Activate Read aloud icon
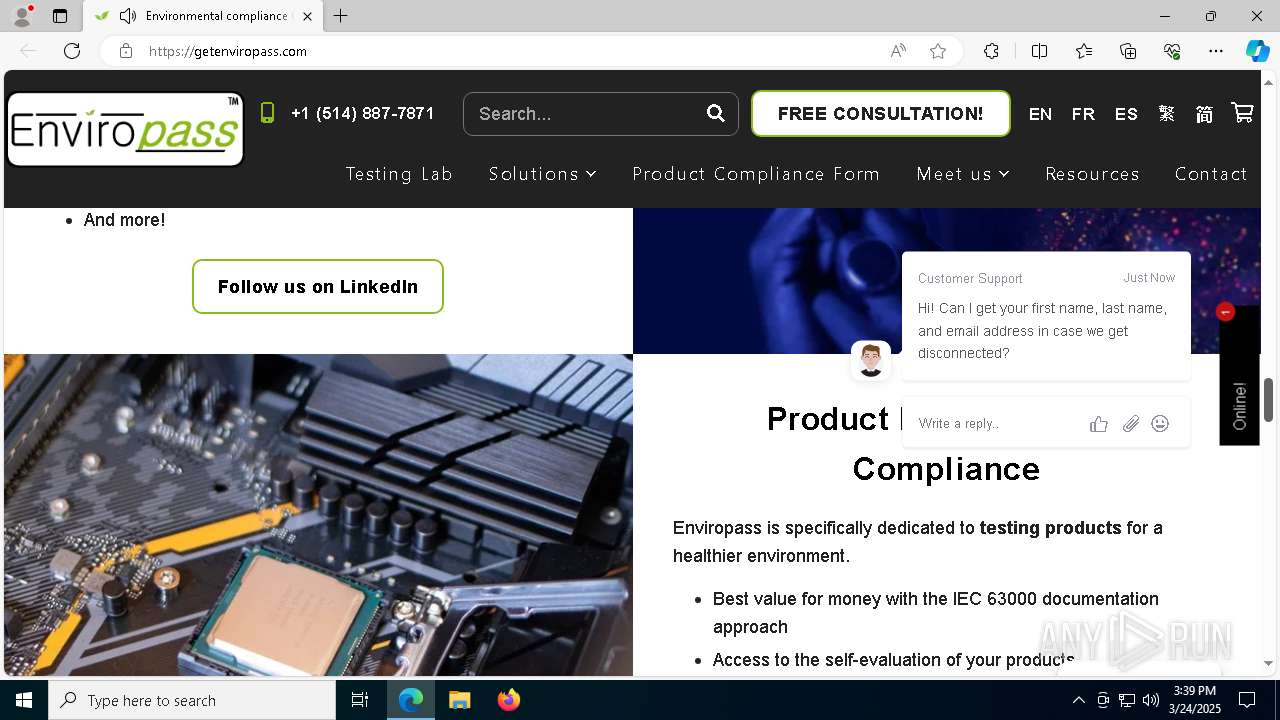Screen dimensions: 1280x720 coord(898,51)
